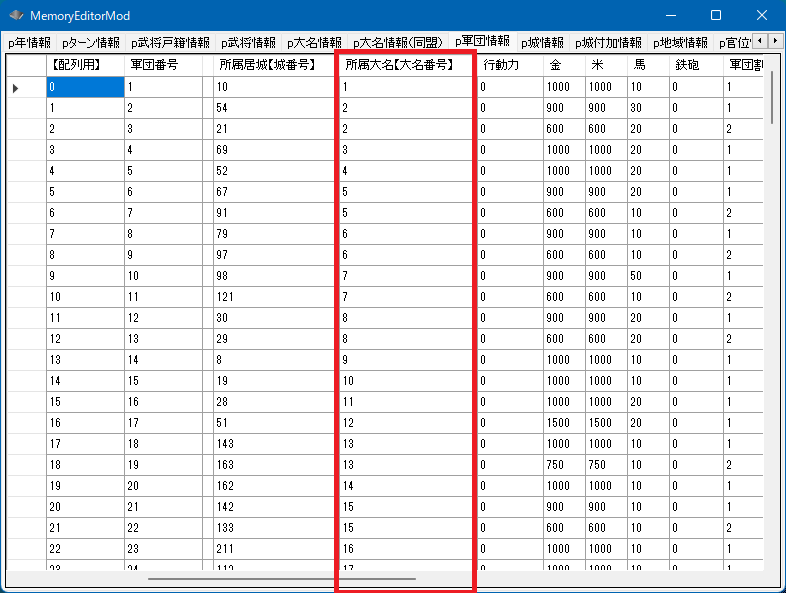This screenshot has width=786, height=593.
Task: Select the current row arrow indicator
Action: point(15,88)
